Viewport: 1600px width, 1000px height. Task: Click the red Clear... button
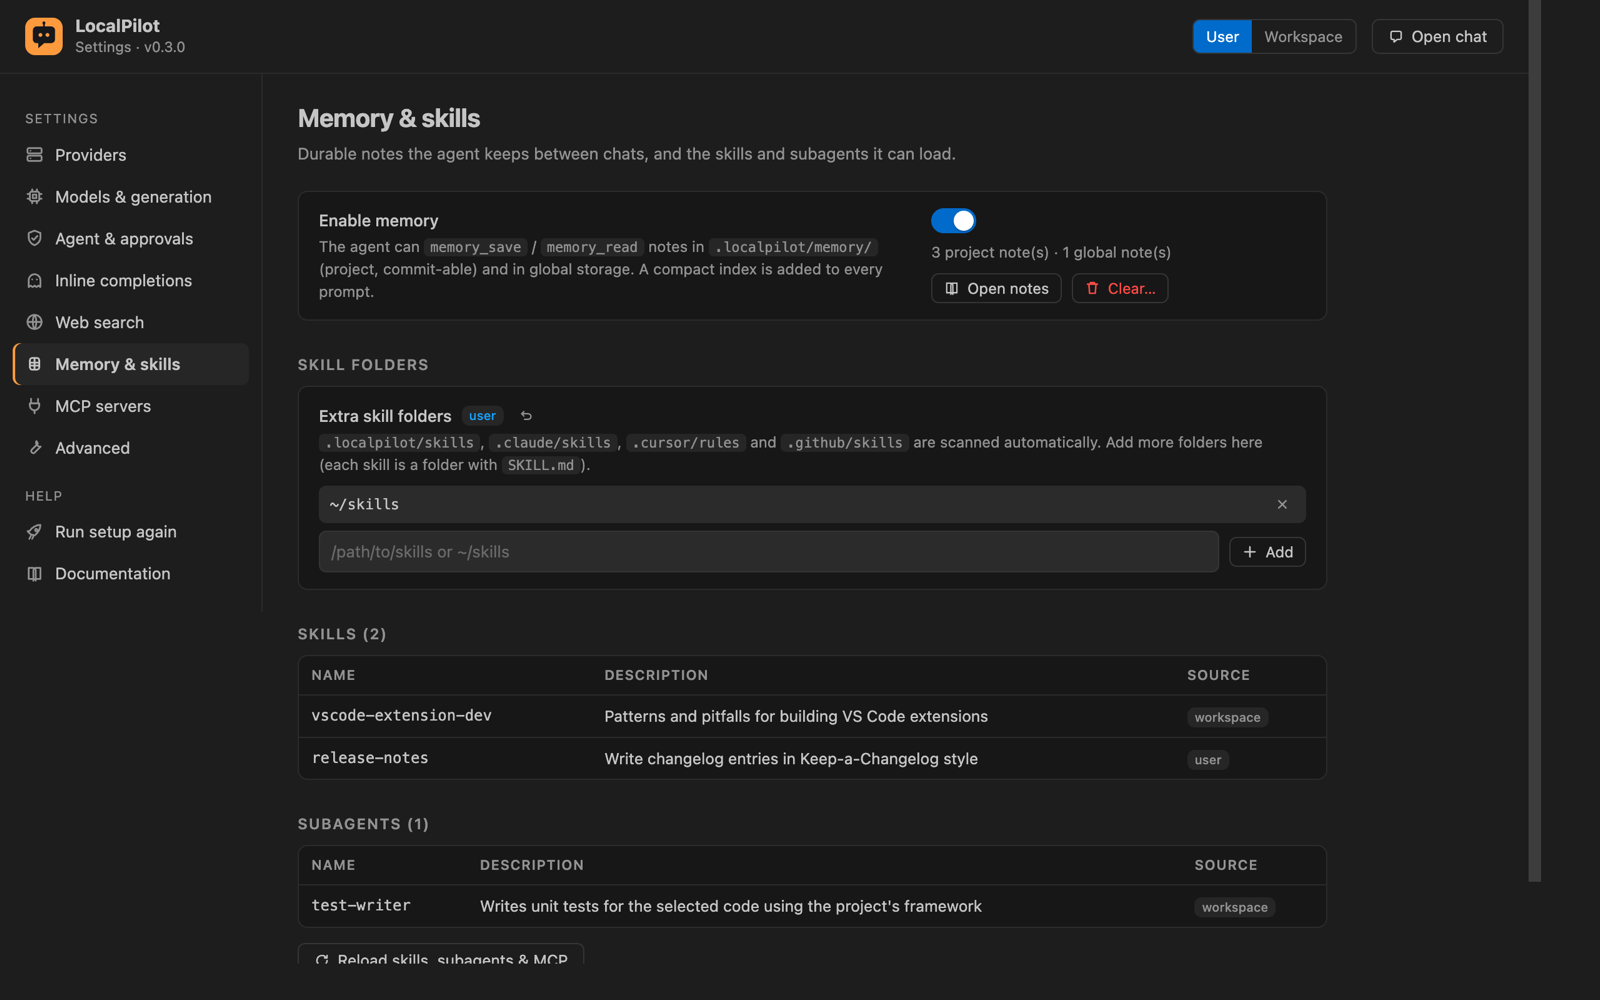1120,288
